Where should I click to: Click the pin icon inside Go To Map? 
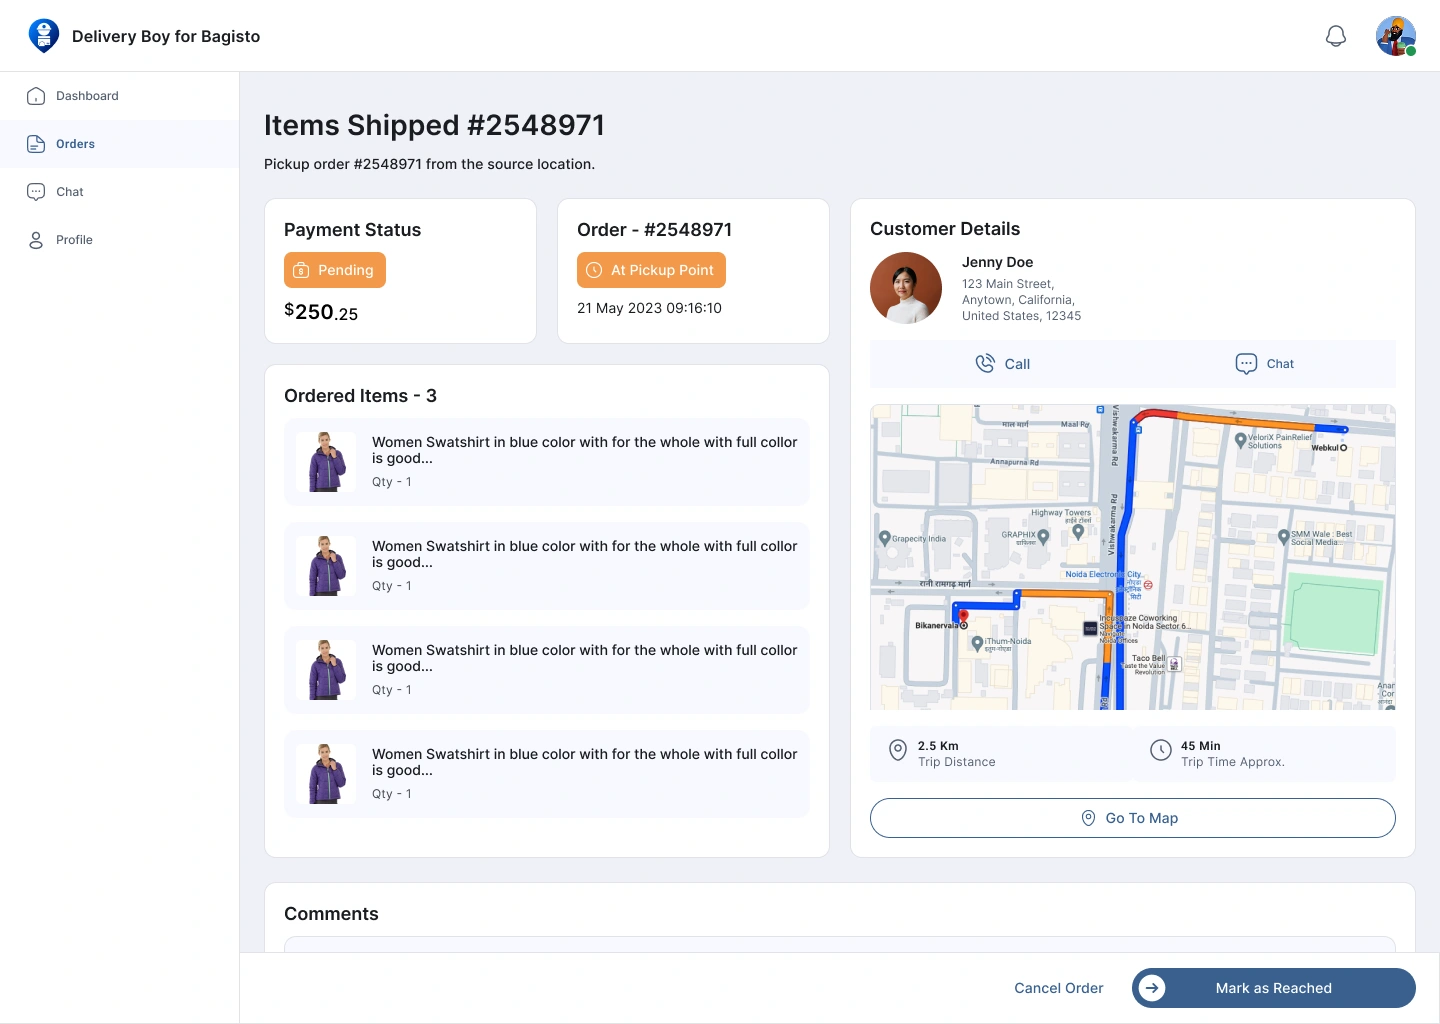coord(1089,818)
